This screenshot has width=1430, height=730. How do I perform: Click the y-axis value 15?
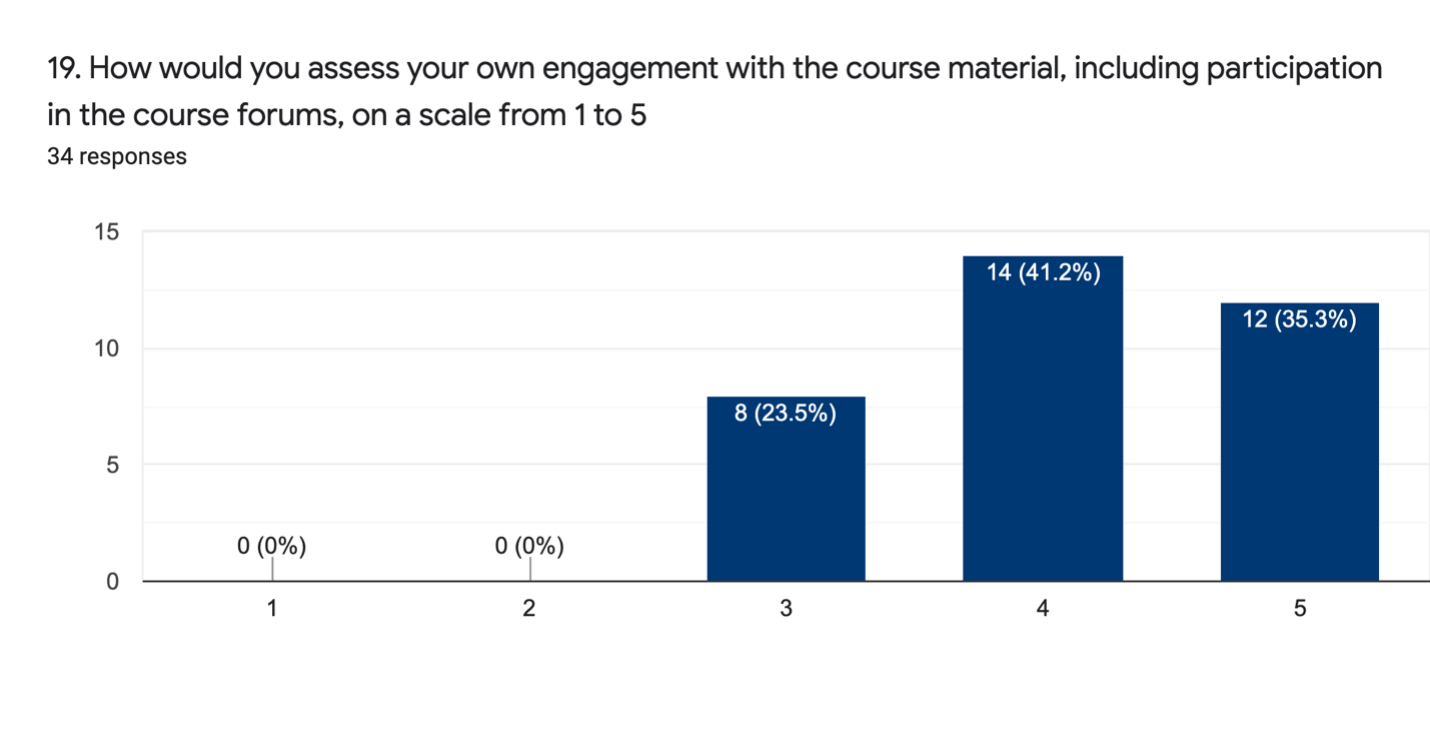tap(106, 233)
